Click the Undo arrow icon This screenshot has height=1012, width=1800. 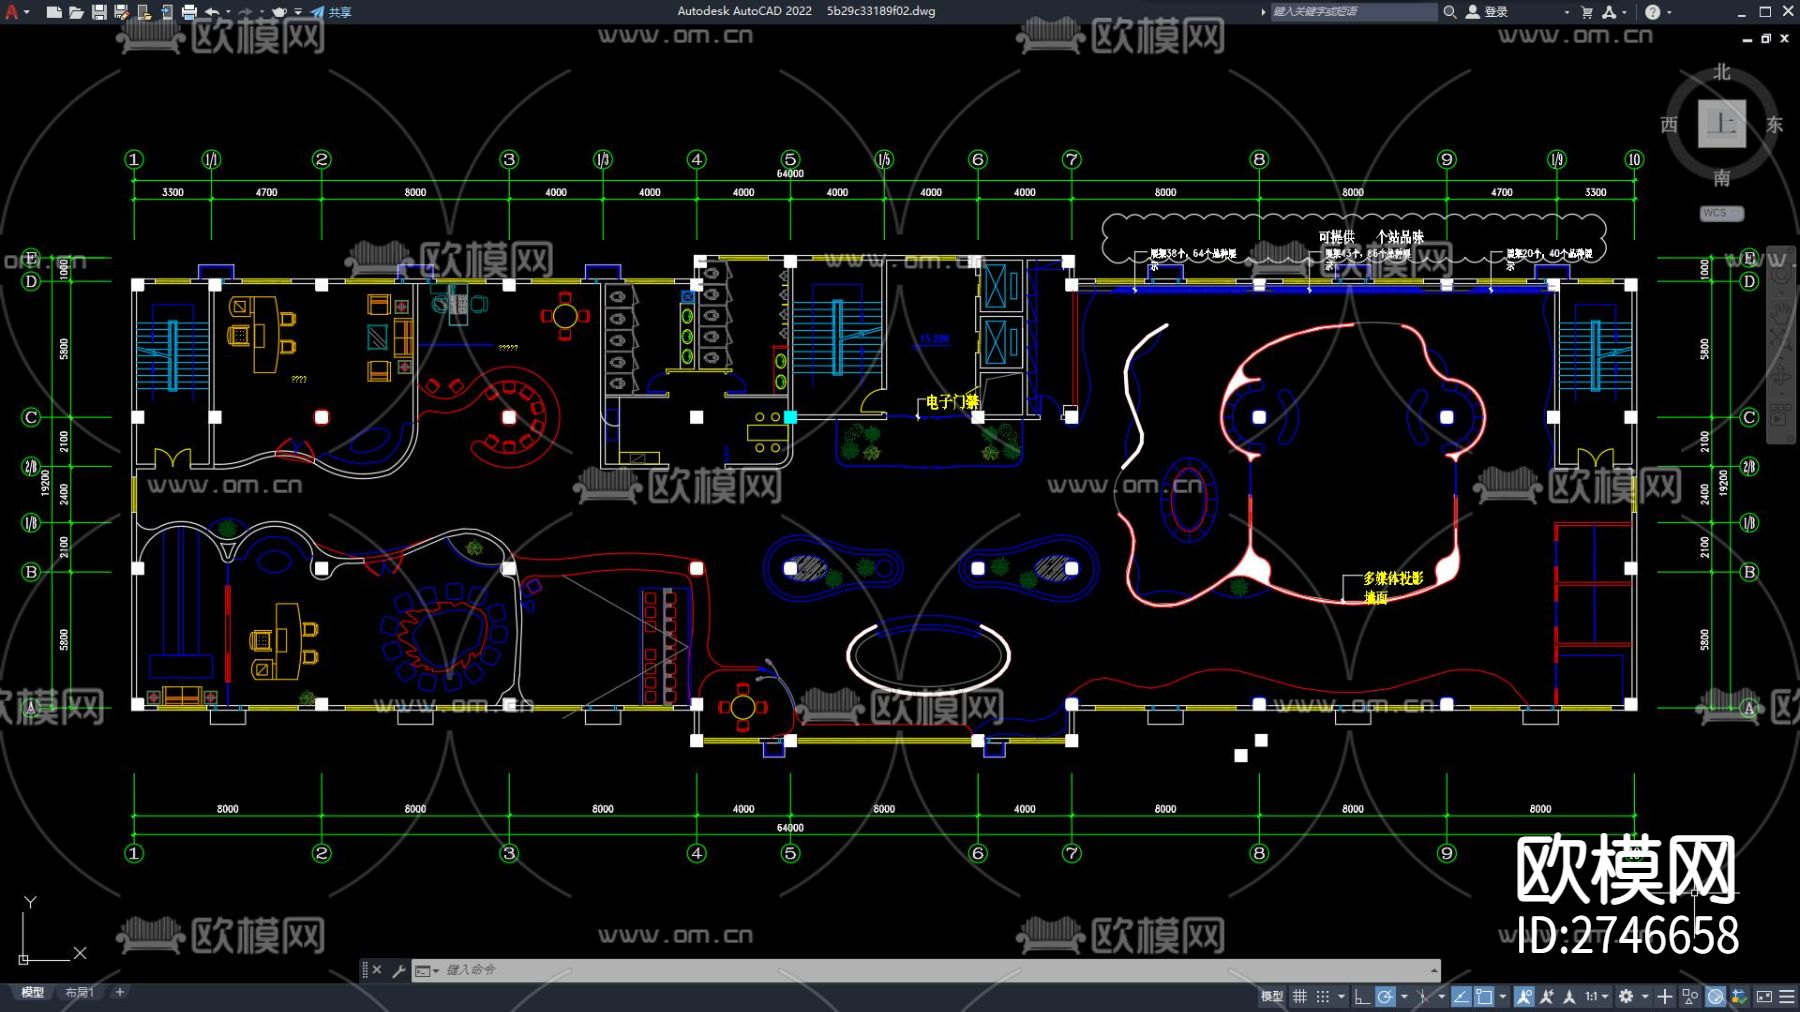pos(212,12)
